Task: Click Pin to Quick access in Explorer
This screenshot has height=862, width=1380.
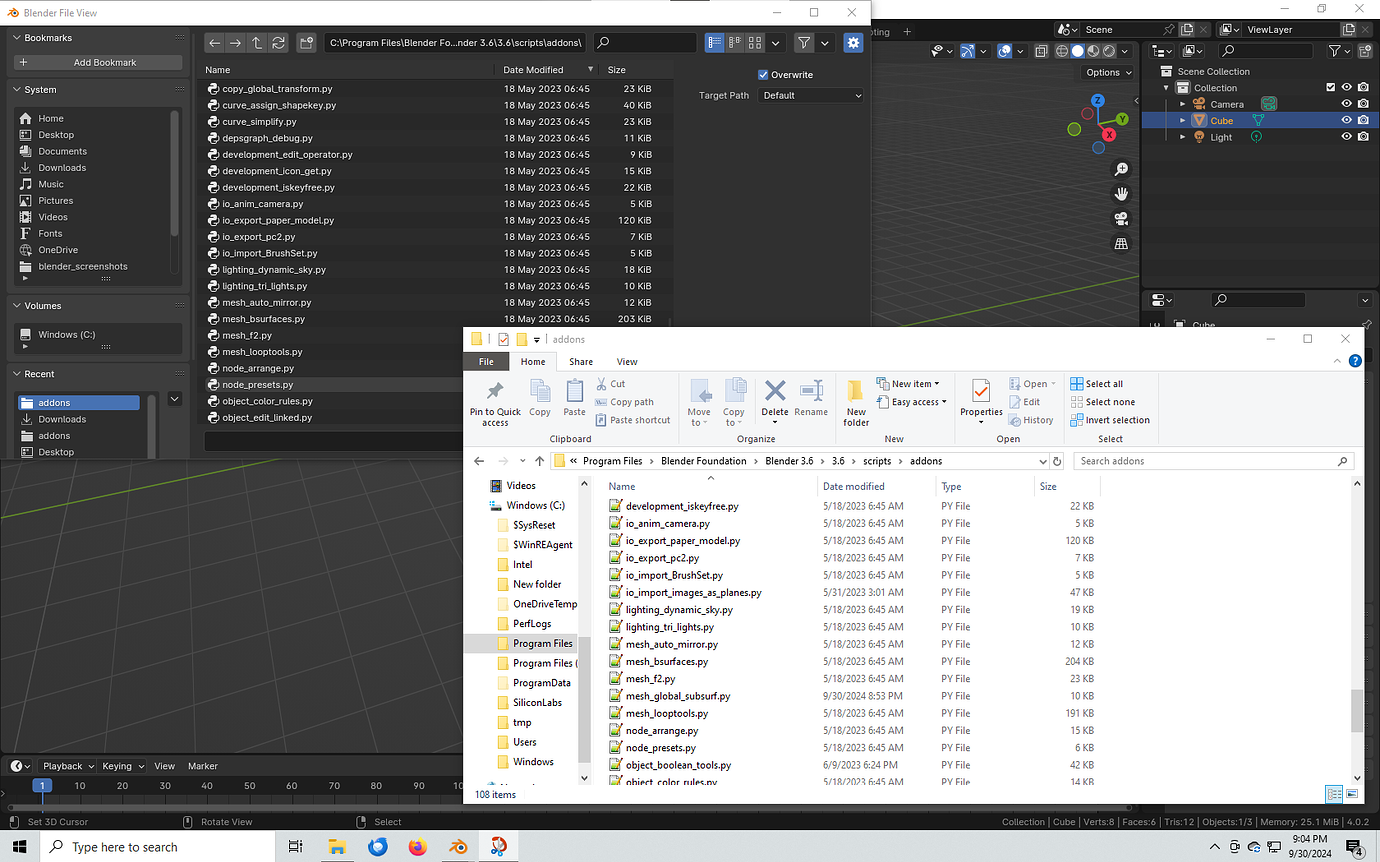Action: point(495,403)
